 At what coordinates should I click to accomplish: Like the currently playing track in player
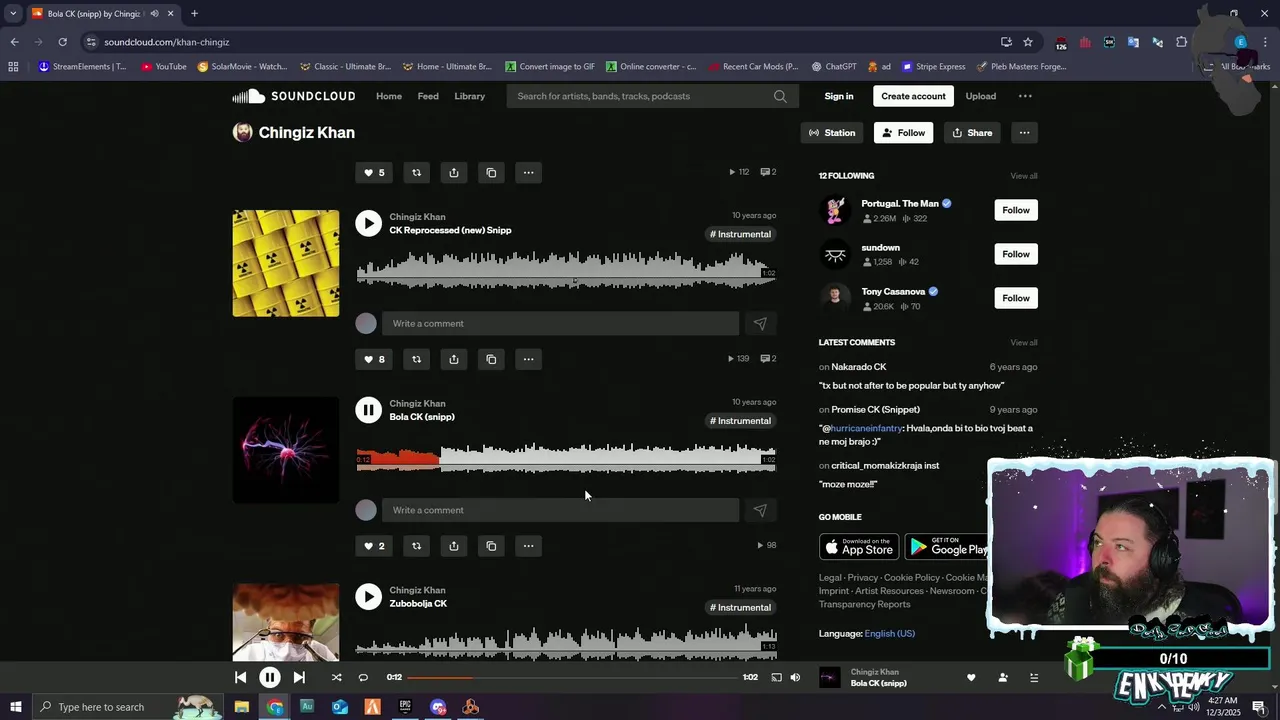[970, 677]
